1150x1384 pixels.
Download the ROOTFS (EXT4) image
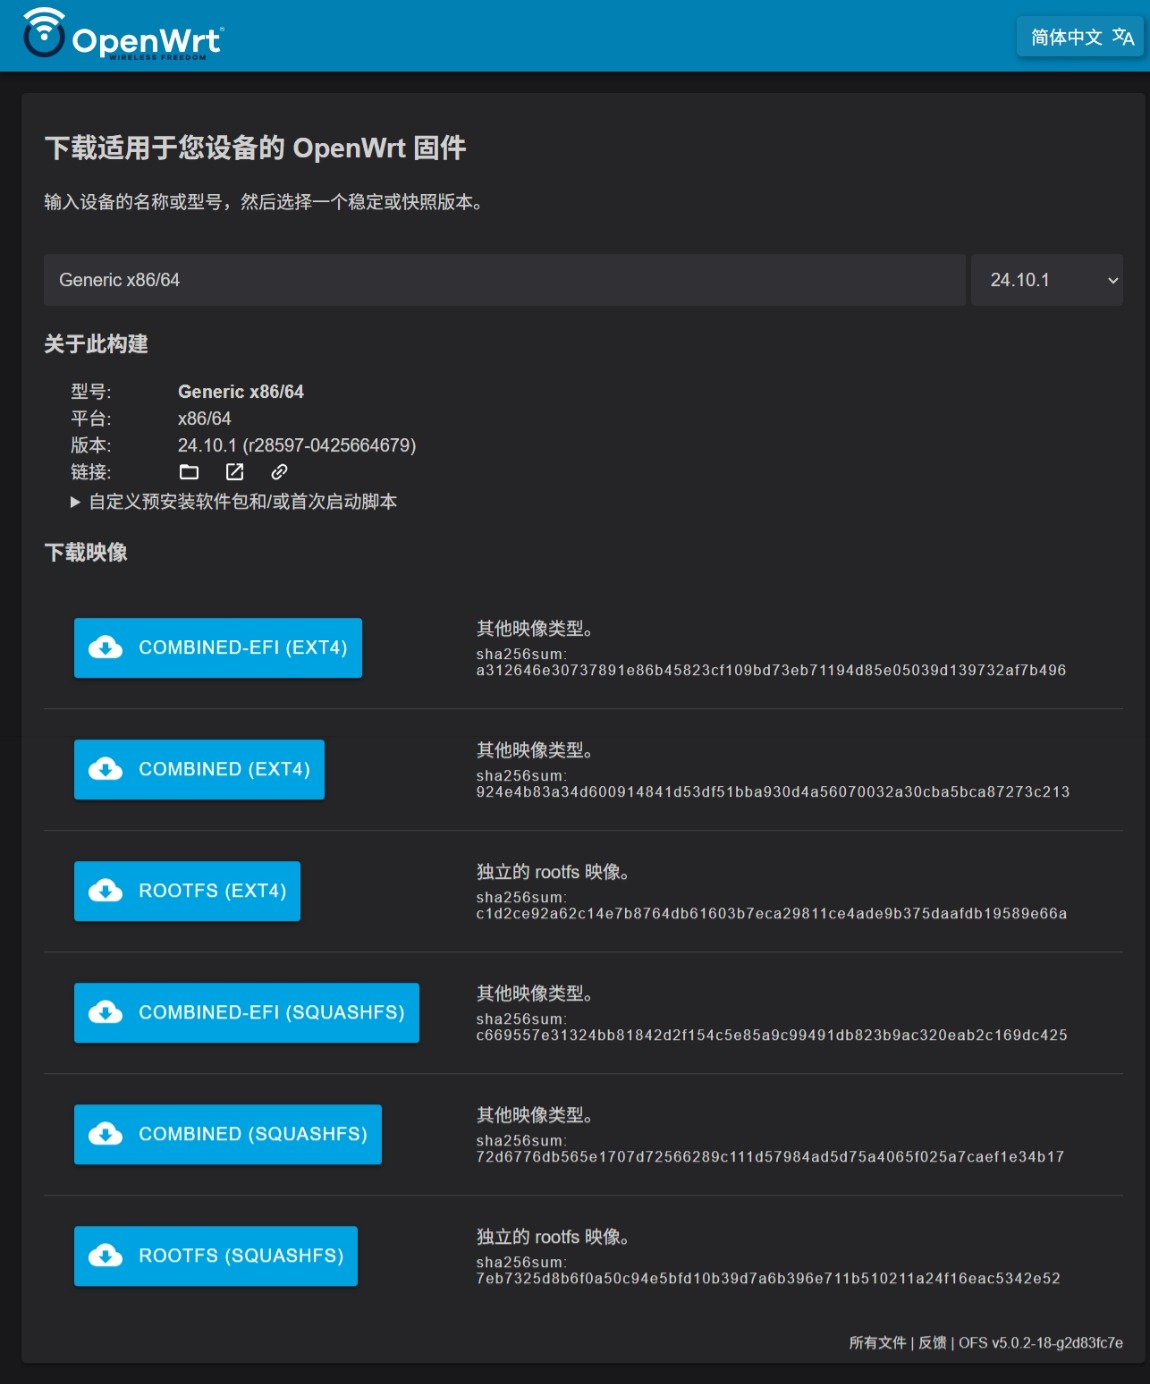pyautogui.click(x=187, y=890)
